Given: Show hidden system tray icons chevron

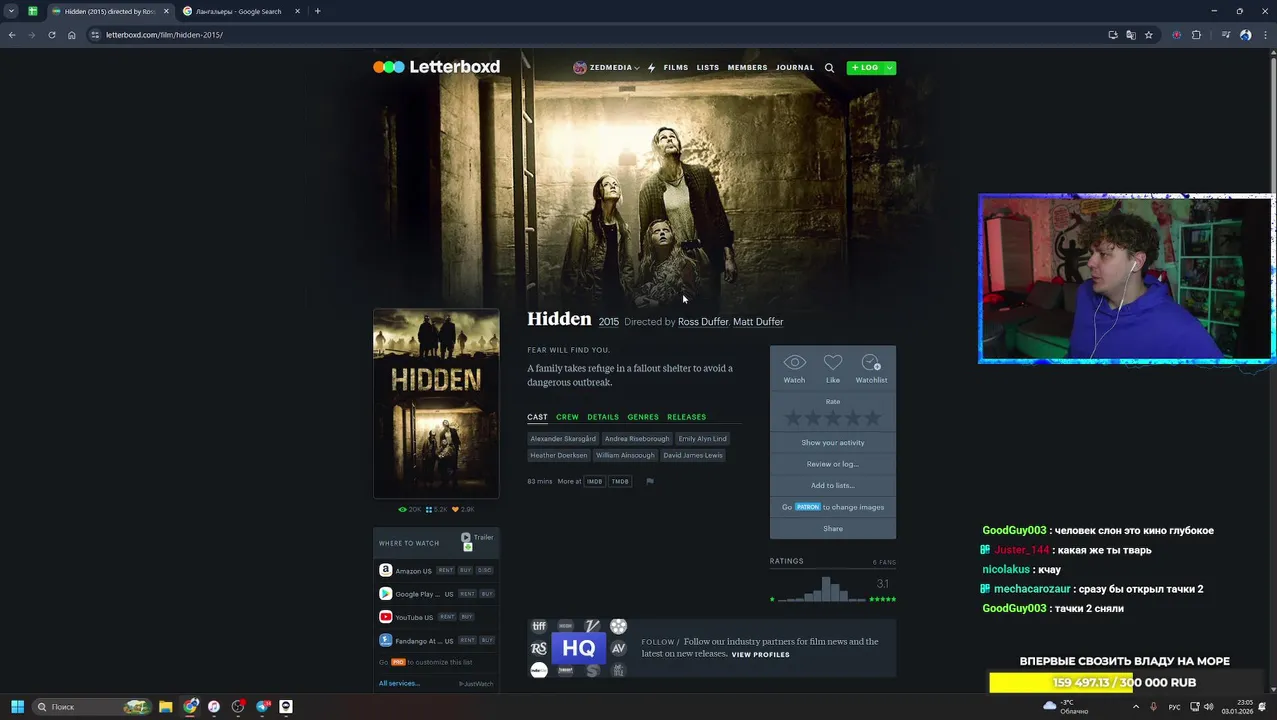Looking at the screenshot, I should point(1135,707).
